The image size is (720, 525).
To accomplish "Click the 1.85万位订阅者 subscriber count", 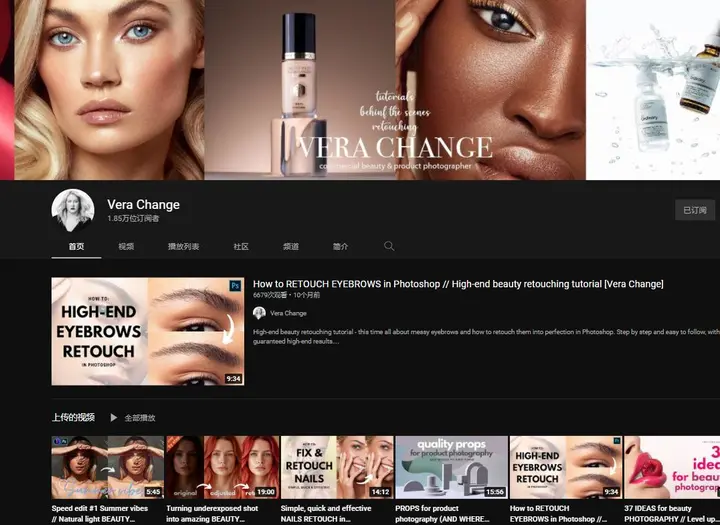I will (x=133, y=219).
